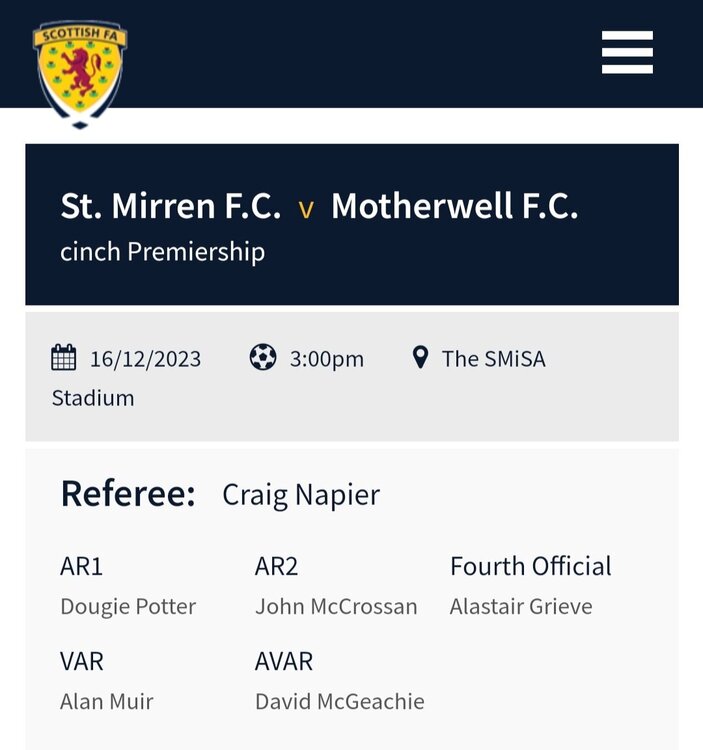Click the football icon beside kick-off time
703x750 pixels.
coord(263,357)
